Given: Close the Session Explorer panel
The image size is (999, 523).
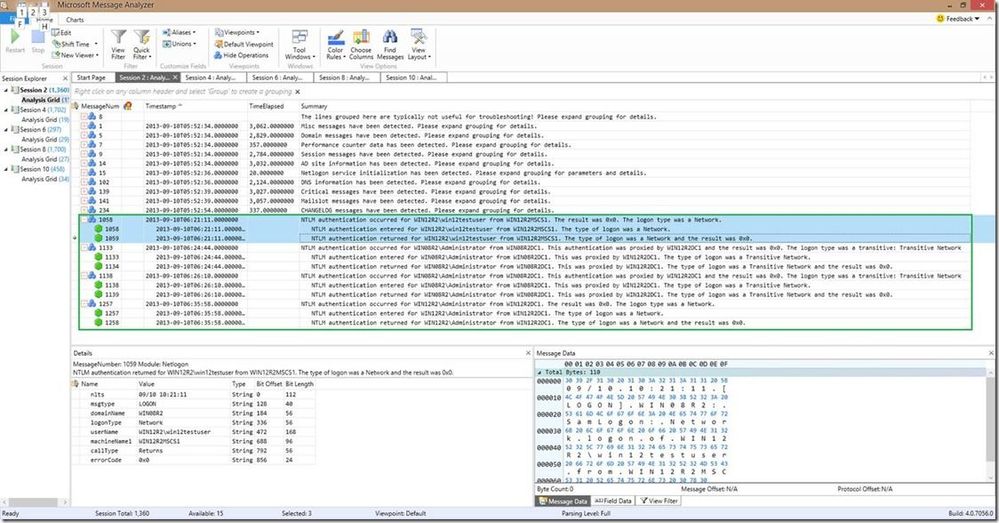Looking at the screenshot, I should 65,78.
